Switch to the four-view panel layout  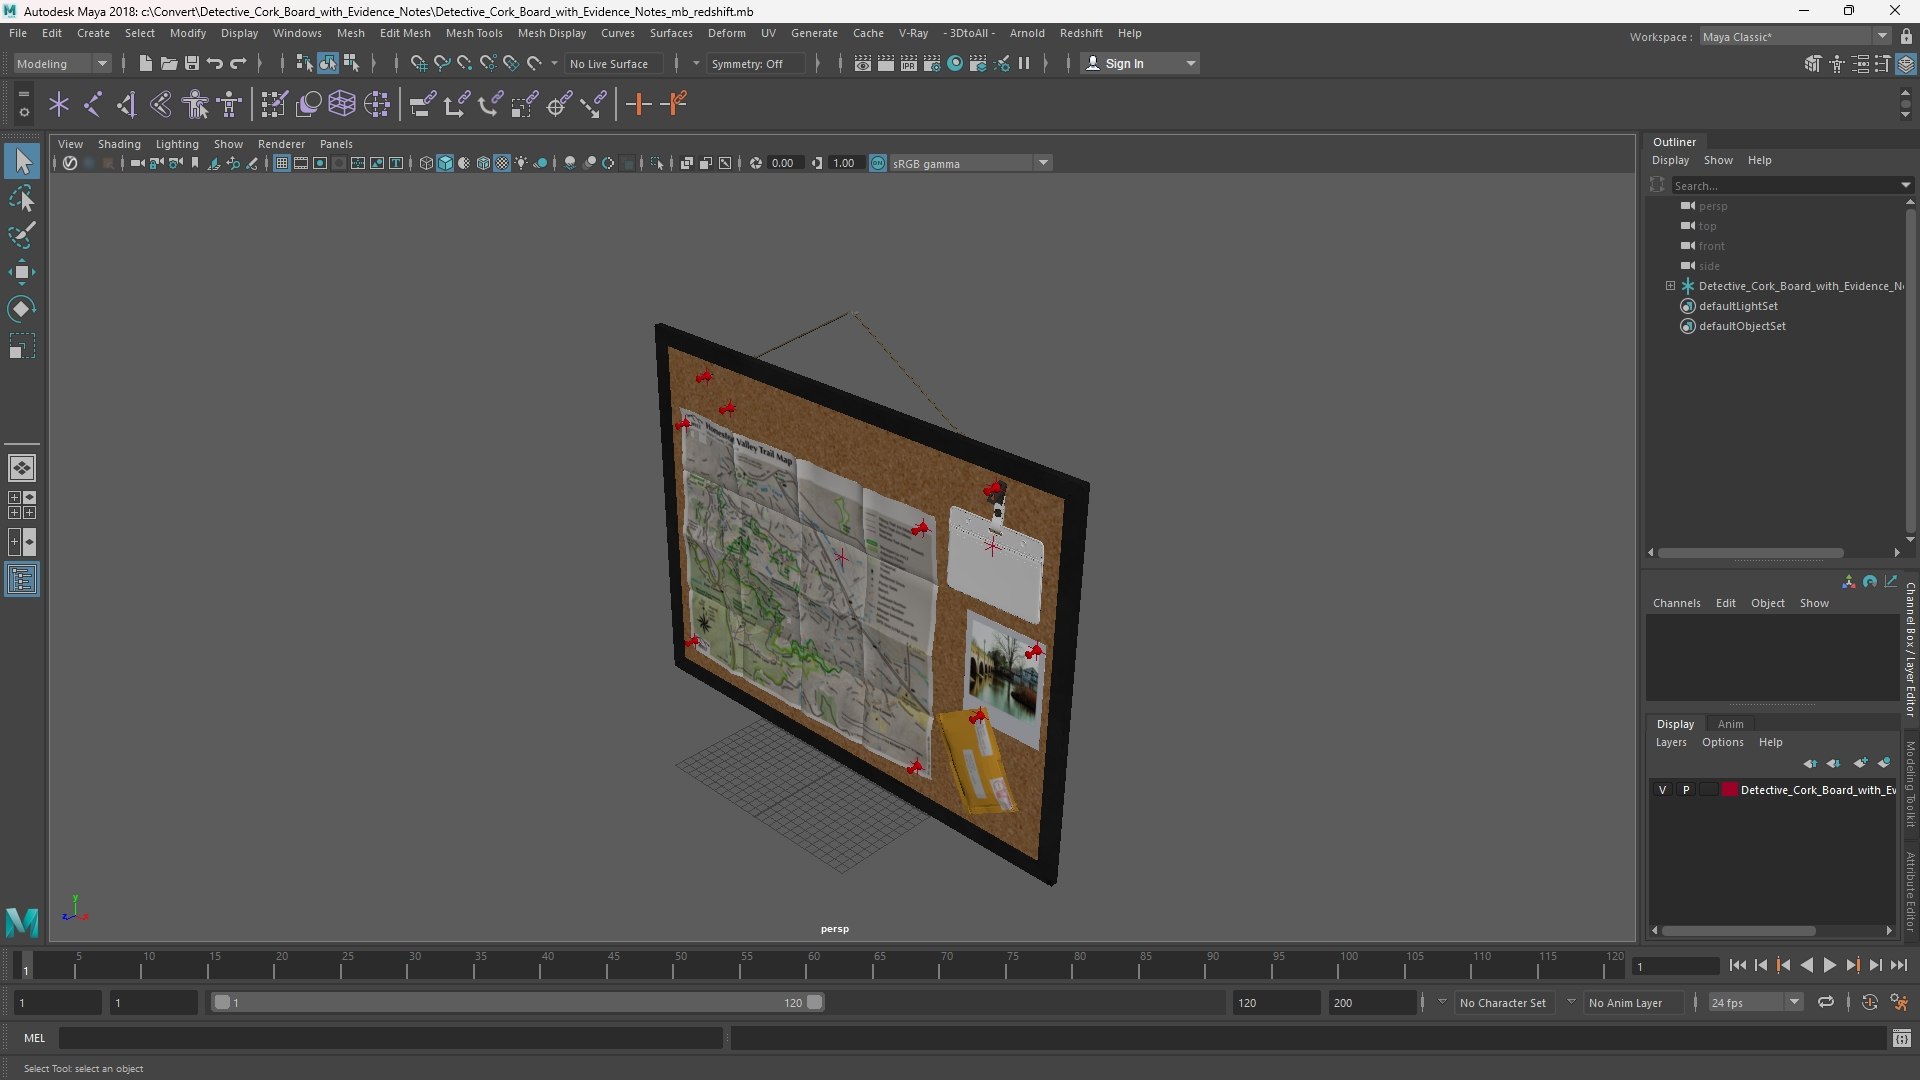click(22, 505)
